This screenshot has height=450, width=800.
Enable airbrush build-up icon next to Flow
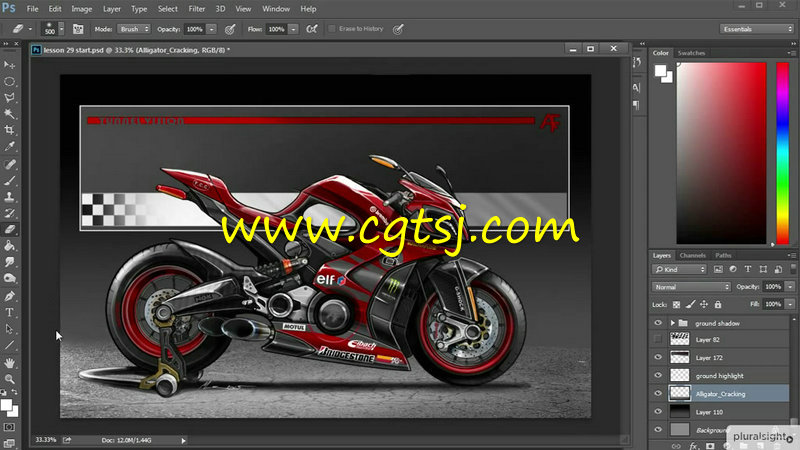coord(311,29)
